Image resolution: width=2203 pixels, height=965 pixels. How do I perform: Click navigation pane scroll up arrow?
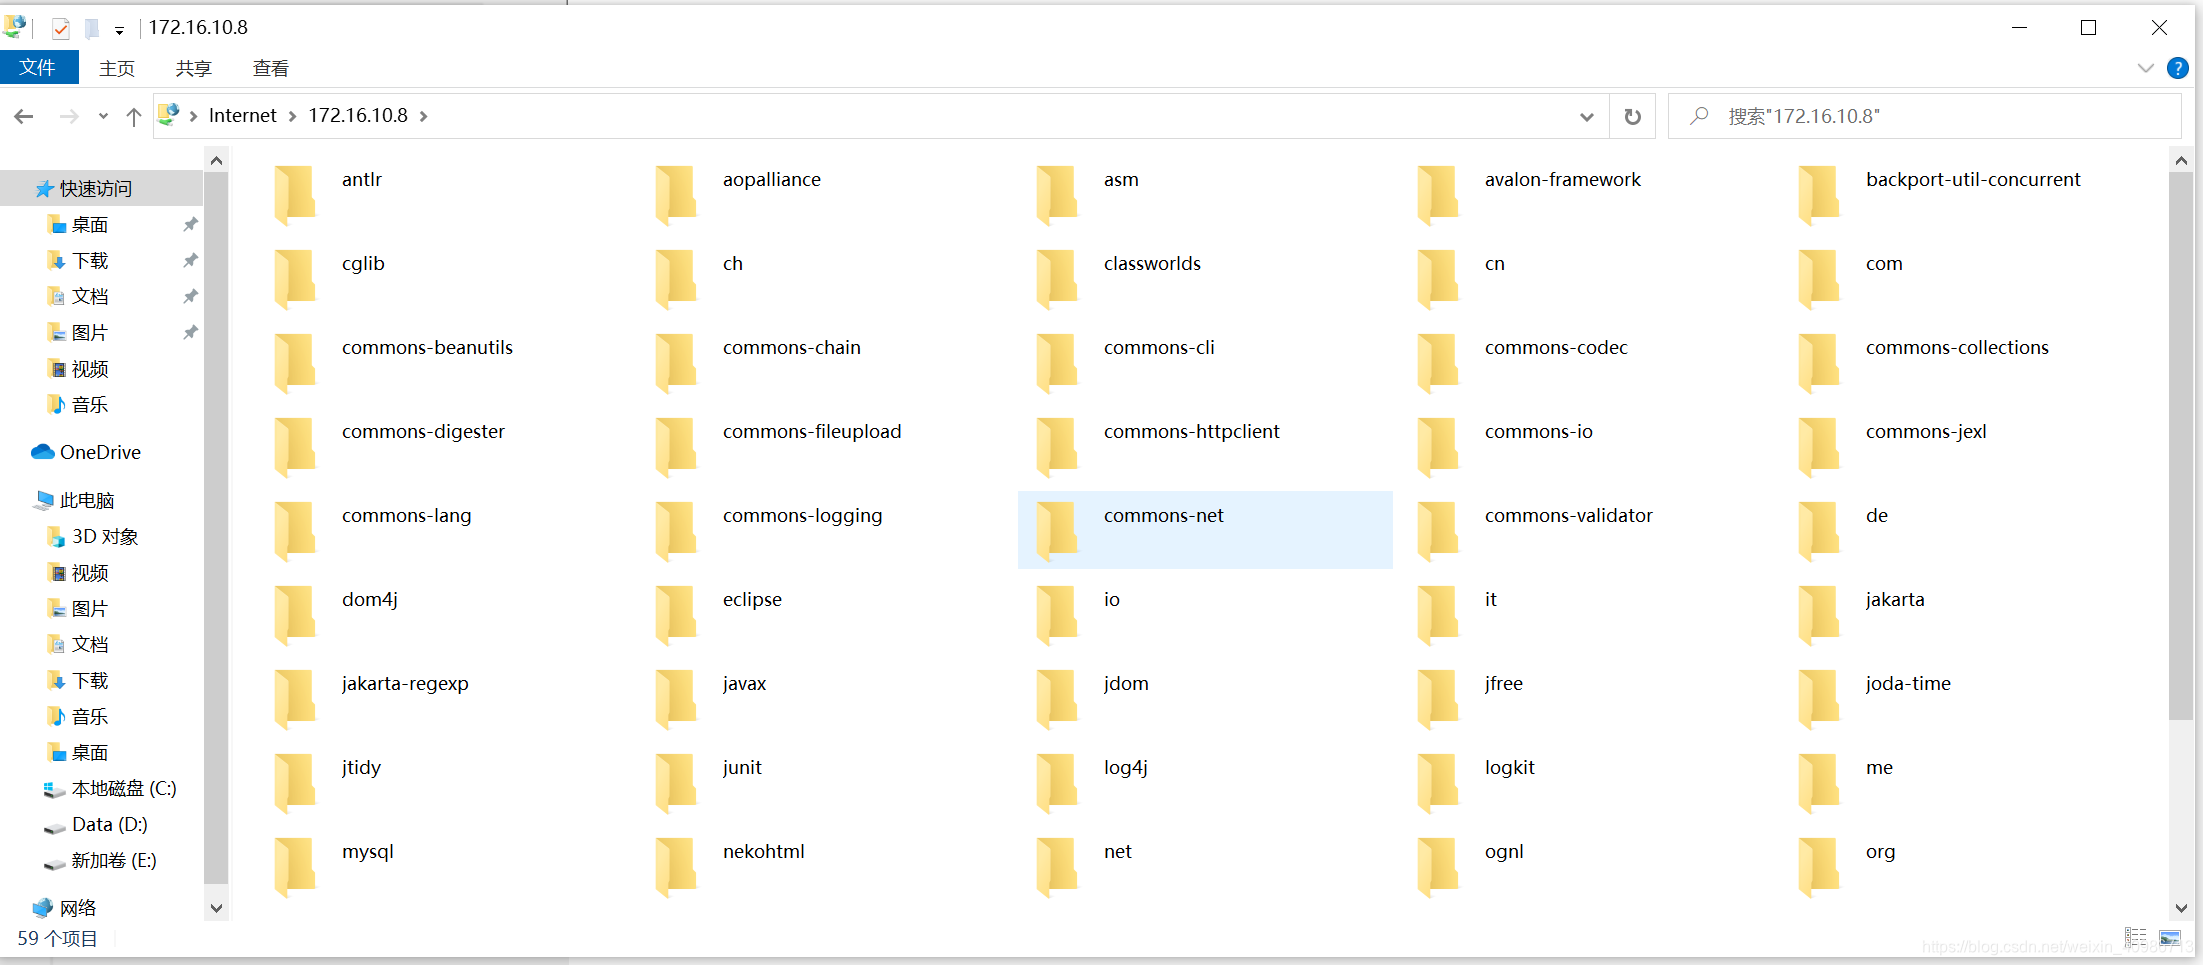pos(216,160)
